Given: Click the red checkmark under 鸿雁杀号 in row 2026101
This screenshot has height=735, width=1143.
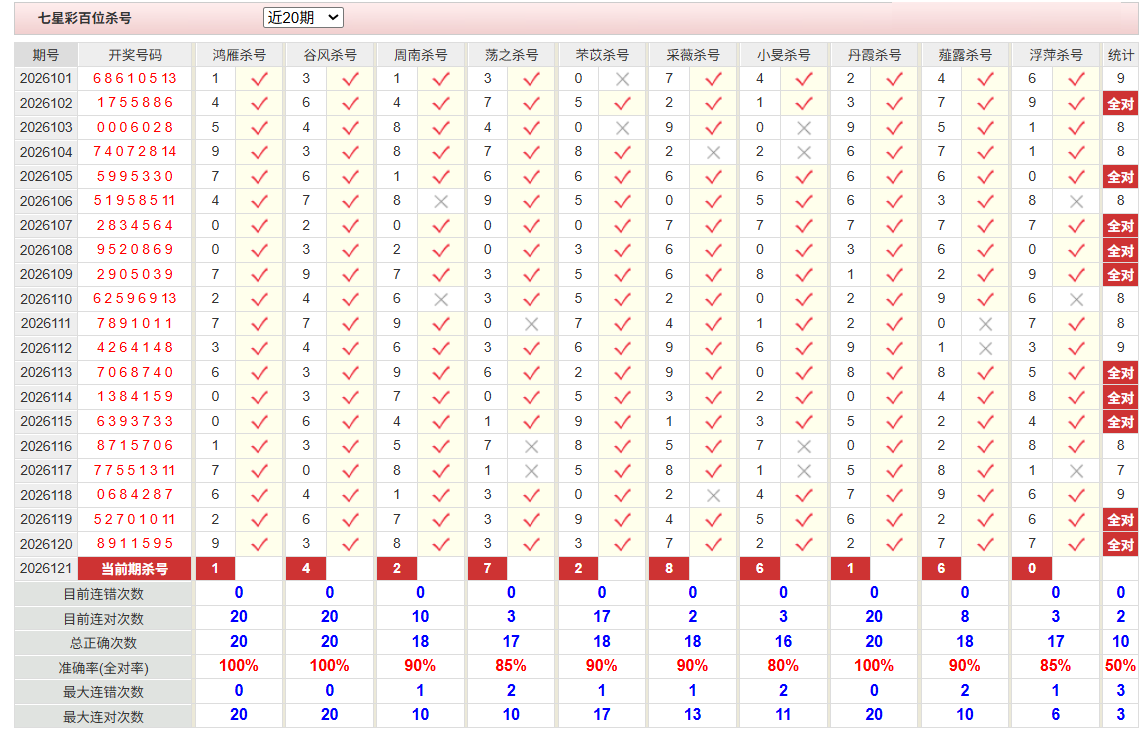Looking at the screenshot, I should 259,79.
